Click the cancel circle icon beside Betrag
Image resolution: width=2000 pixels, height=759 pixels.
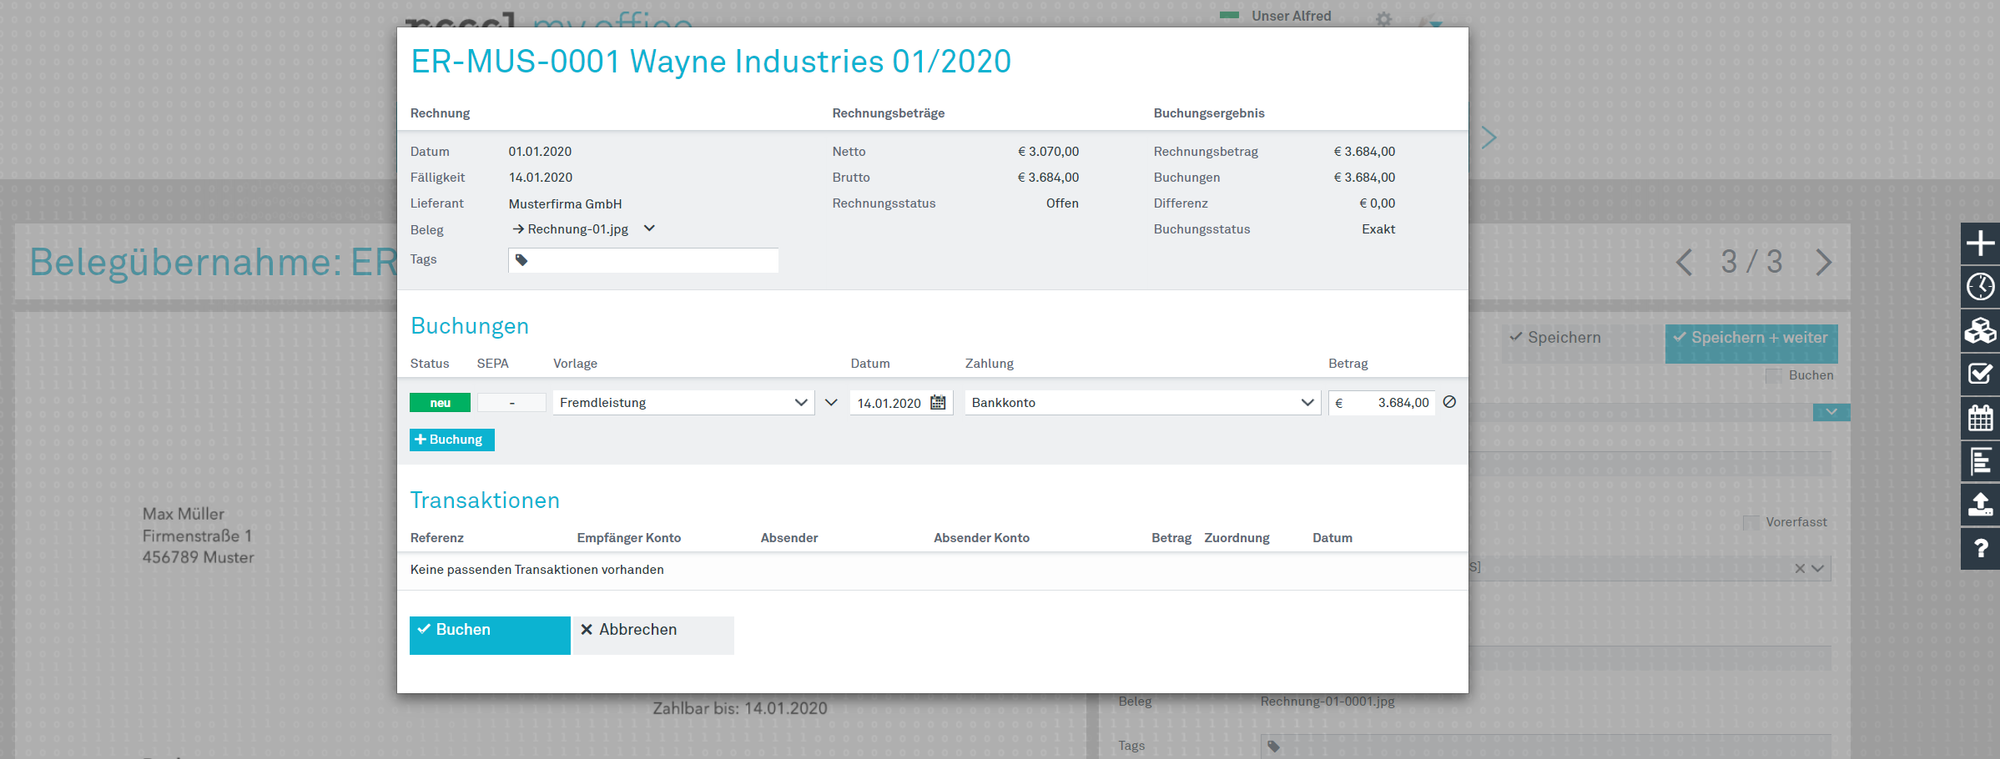1449,402
